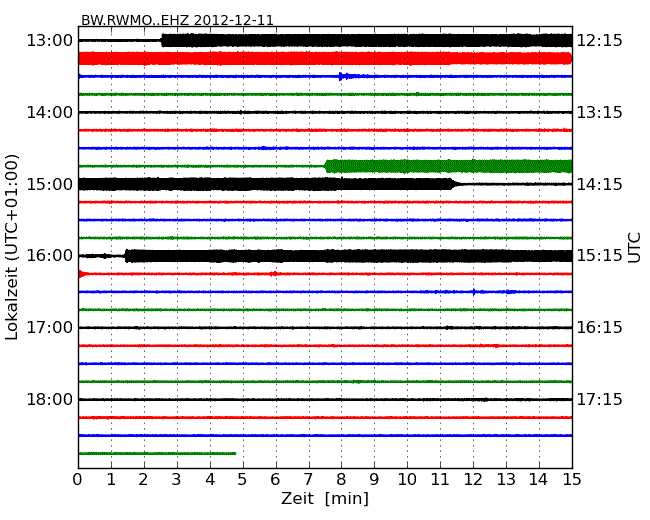Click the onset of the thick black 16:00 trace
Image resolution: width=650 pixels, height=520 pixels.
coord(126,256)
